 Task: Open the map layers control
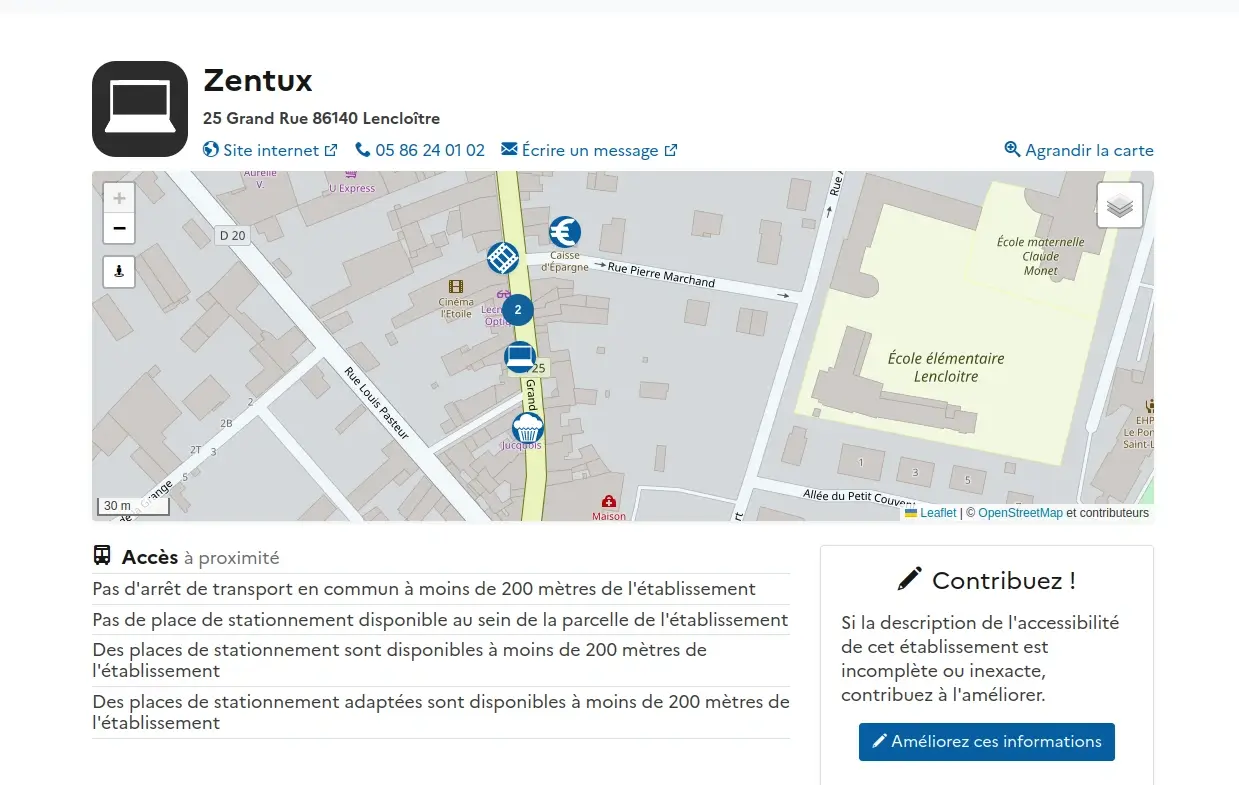pos(1120,206)
